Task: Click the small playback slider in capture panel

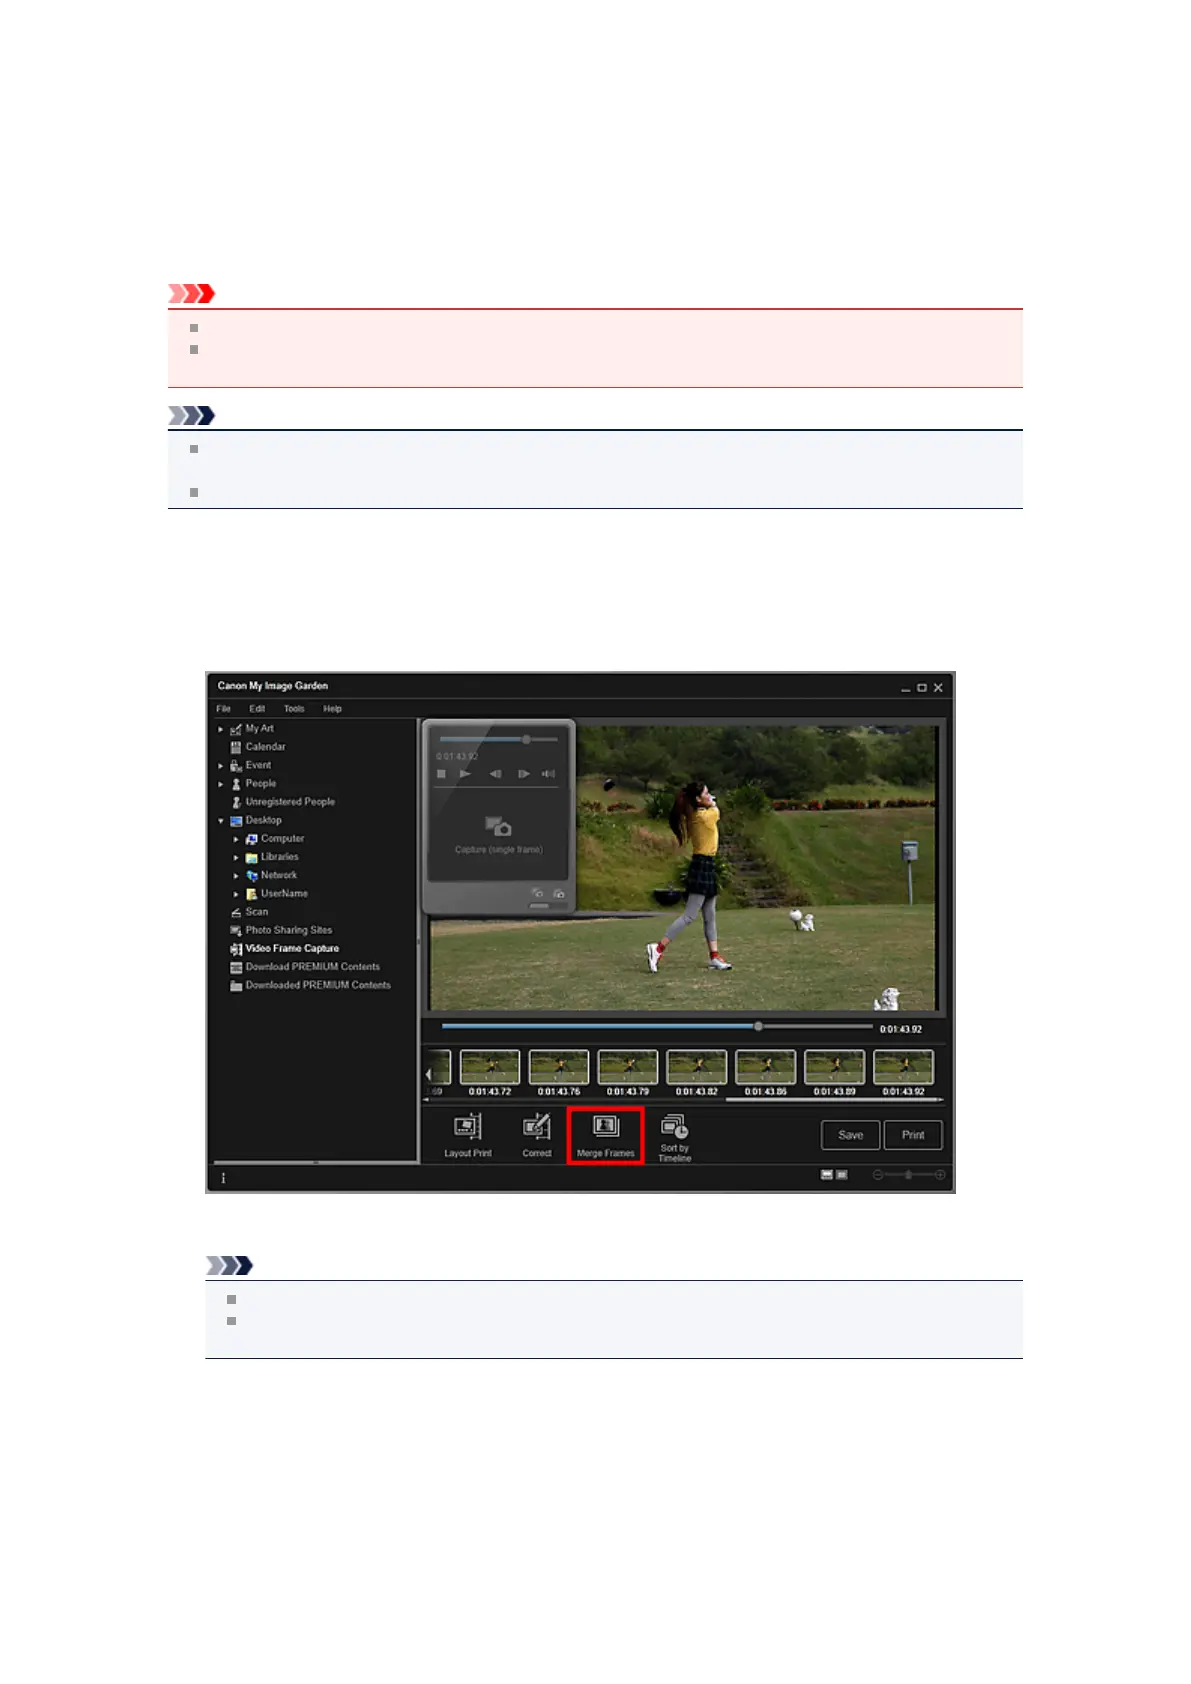Action: (x=498, y=739)
